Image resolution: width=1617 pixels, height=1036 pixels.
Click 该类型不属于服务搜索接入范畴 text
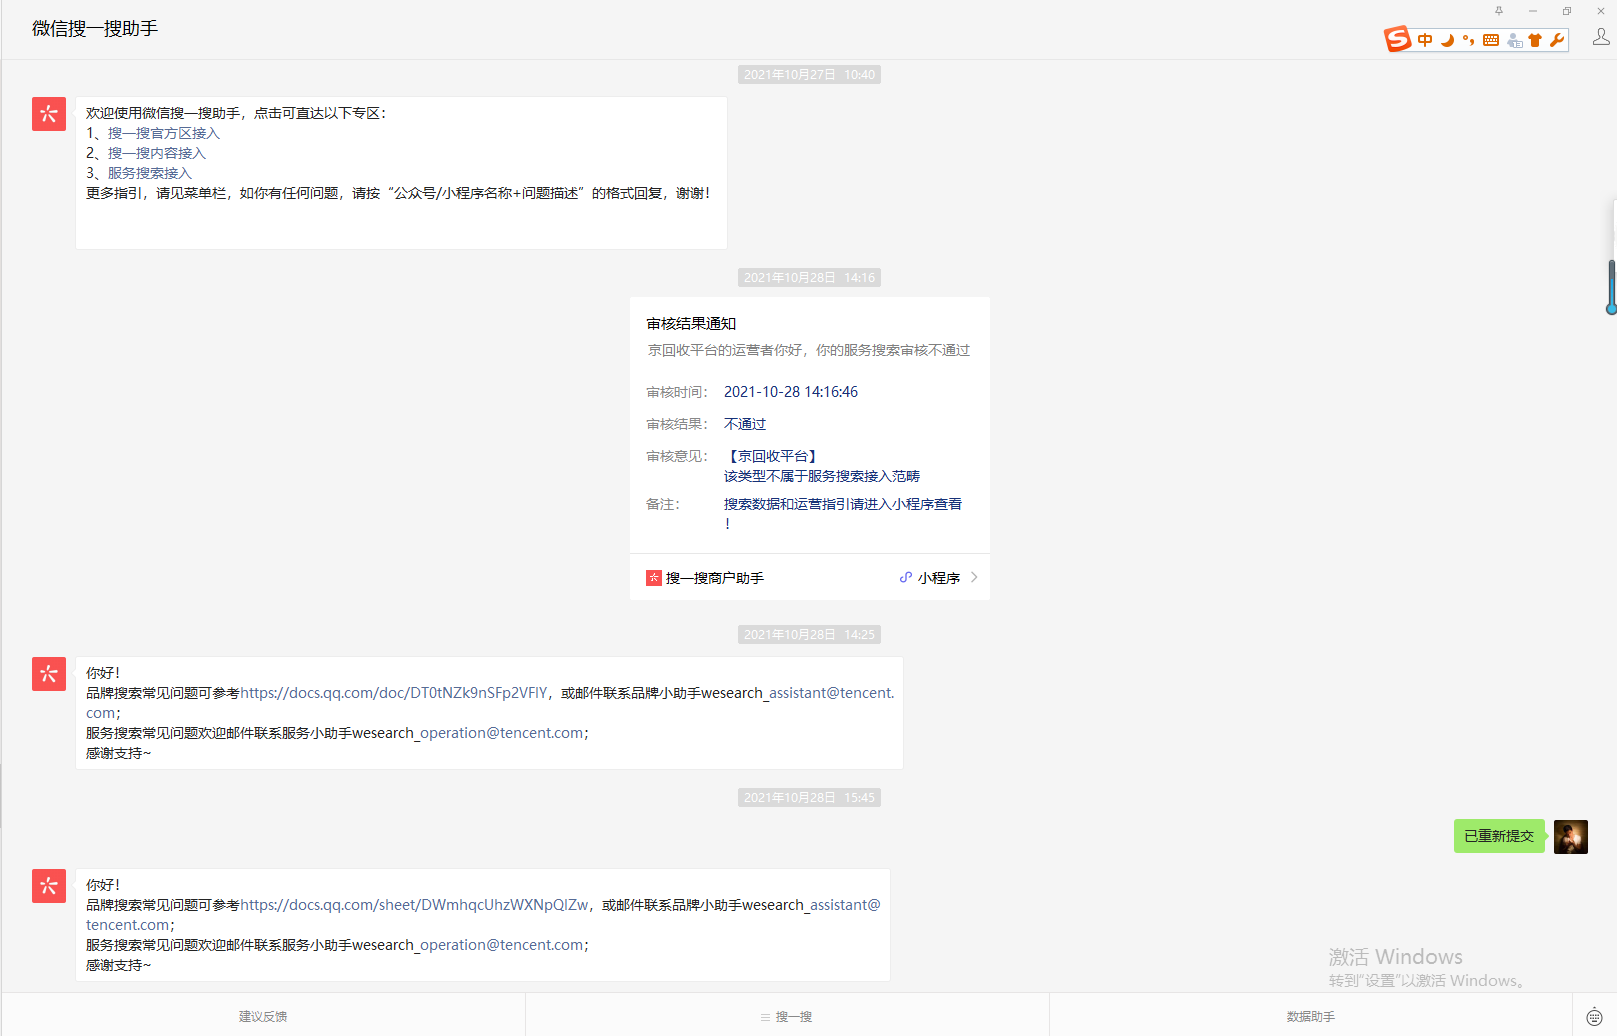(822, 476)
